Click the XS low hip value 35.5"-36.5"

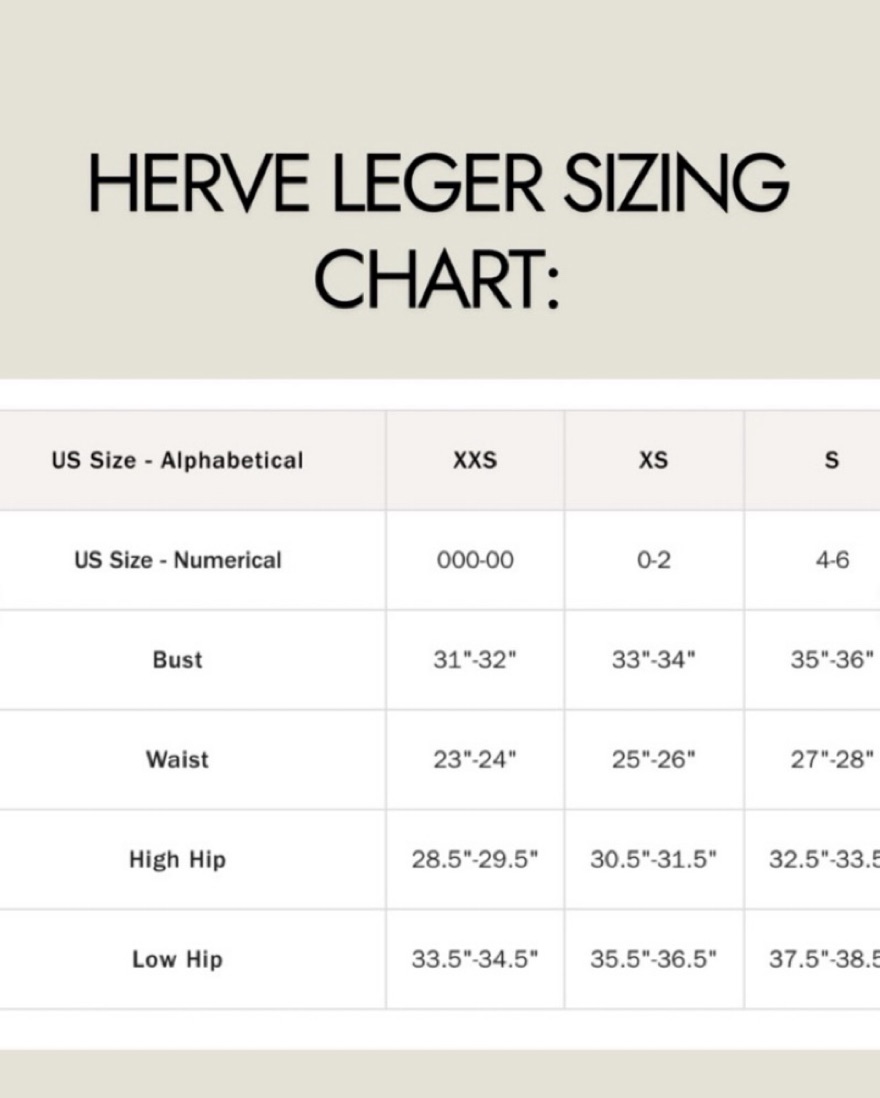point(653,959)
